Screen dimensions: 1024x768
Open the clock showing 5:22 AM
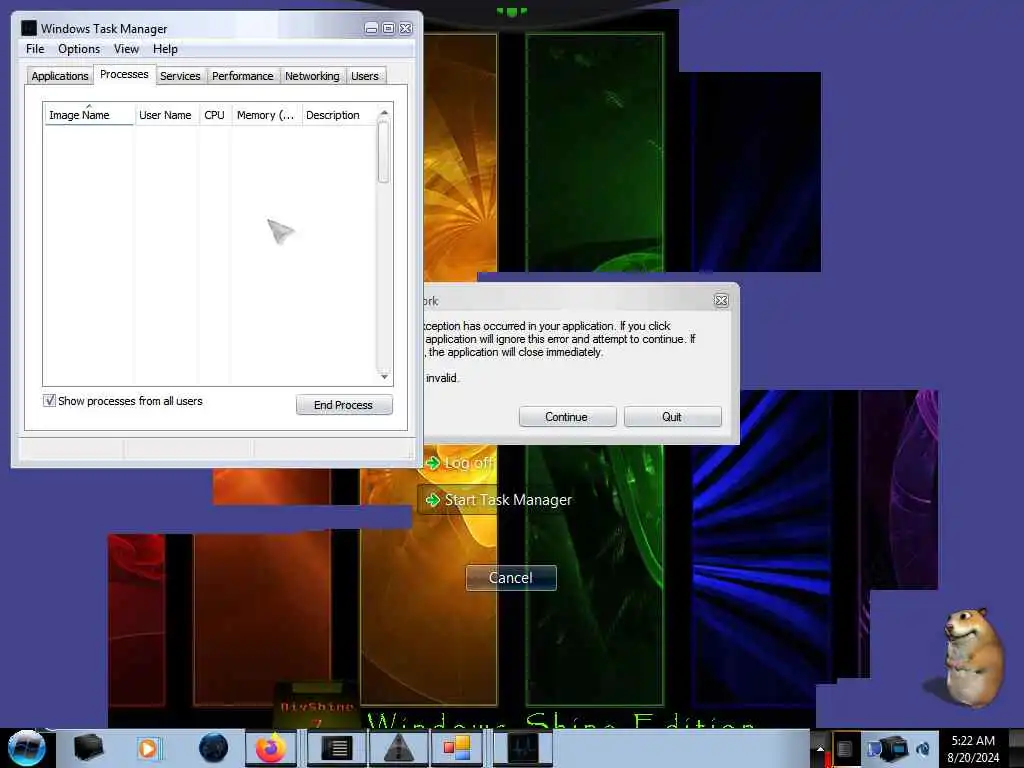coord(973,741)
